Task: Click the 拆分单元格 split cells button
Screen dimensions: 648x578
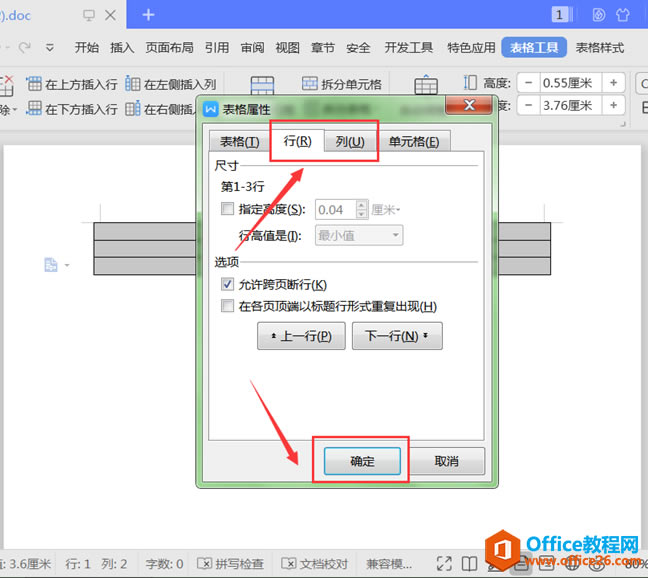Action: pyautogui.click(x=341, y=84)
